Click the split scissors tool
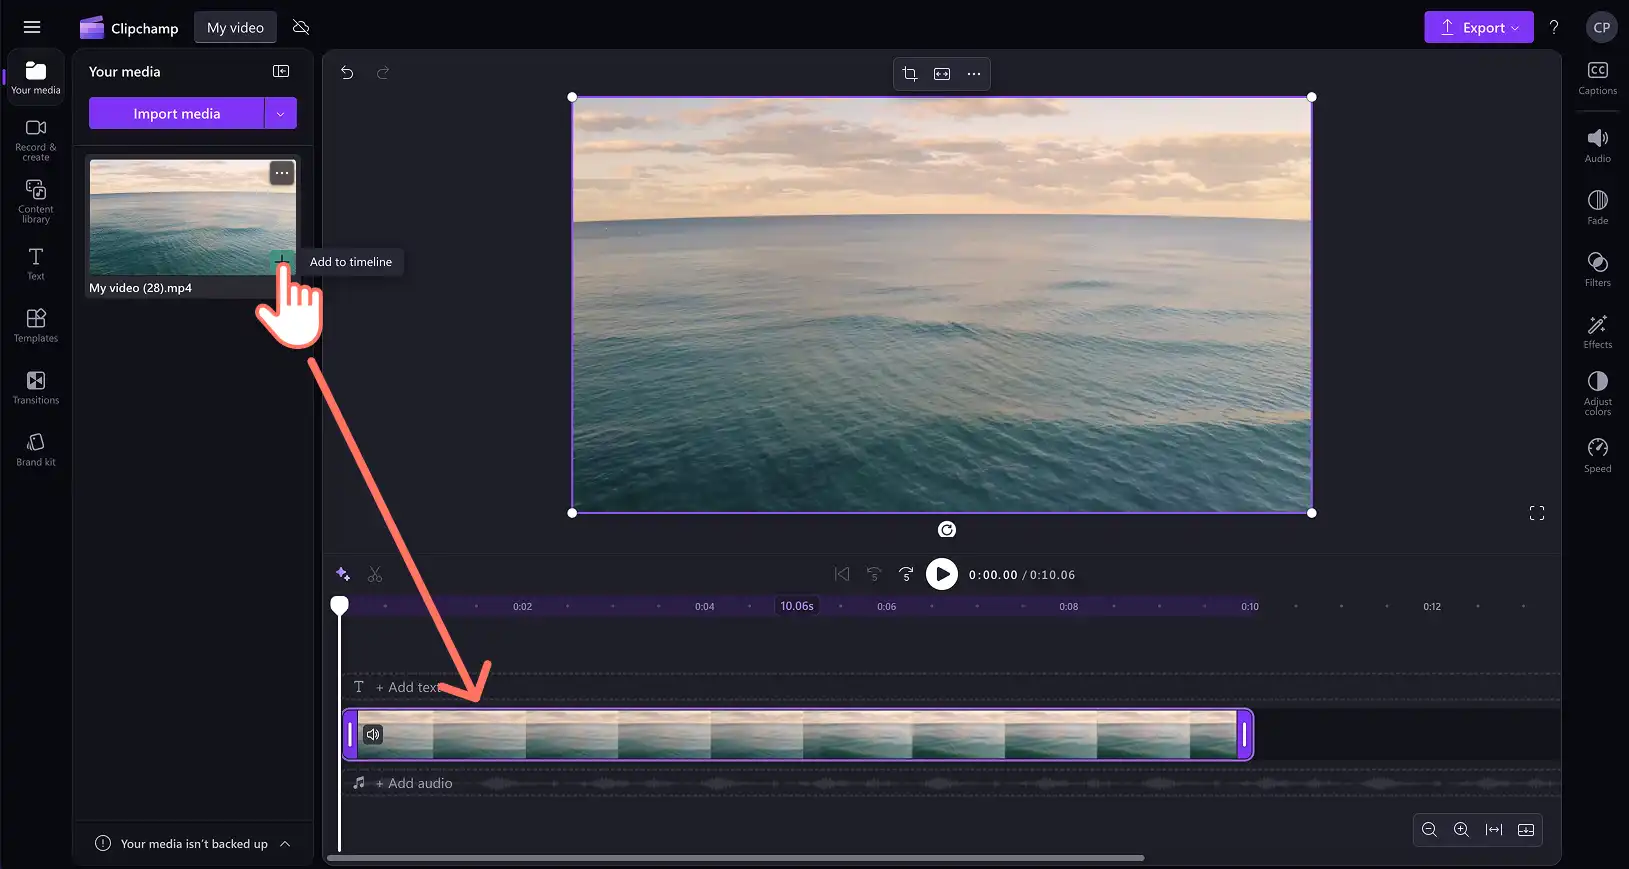 coord(375,574)
